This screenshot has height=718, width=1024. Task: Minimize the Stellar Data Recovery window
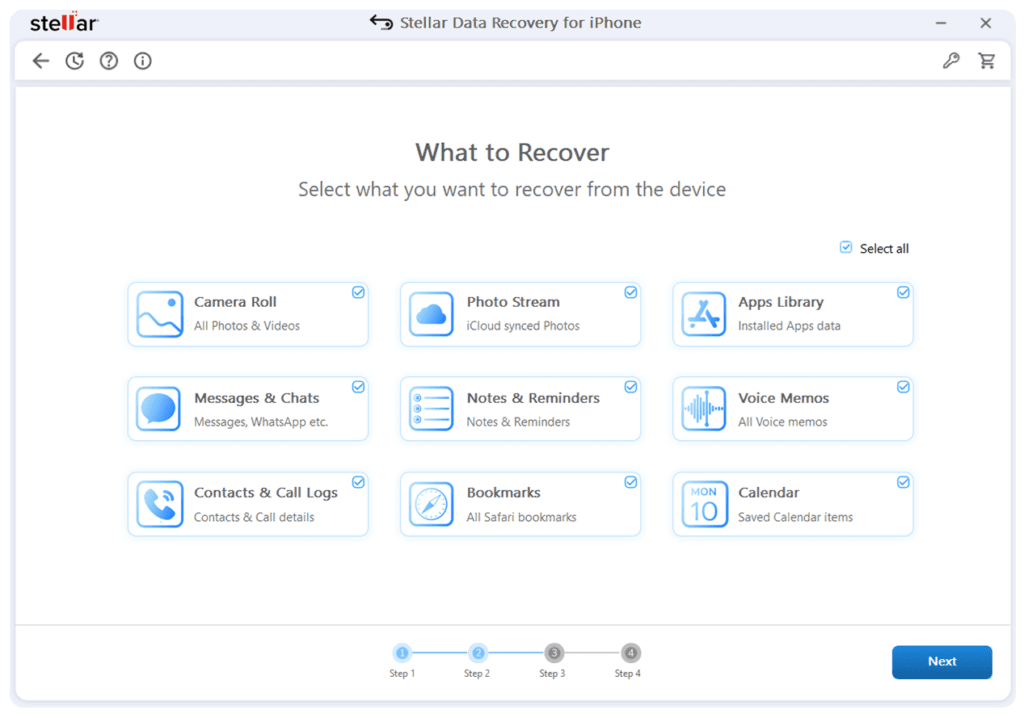pyautogui.click(x=940, y=23)
